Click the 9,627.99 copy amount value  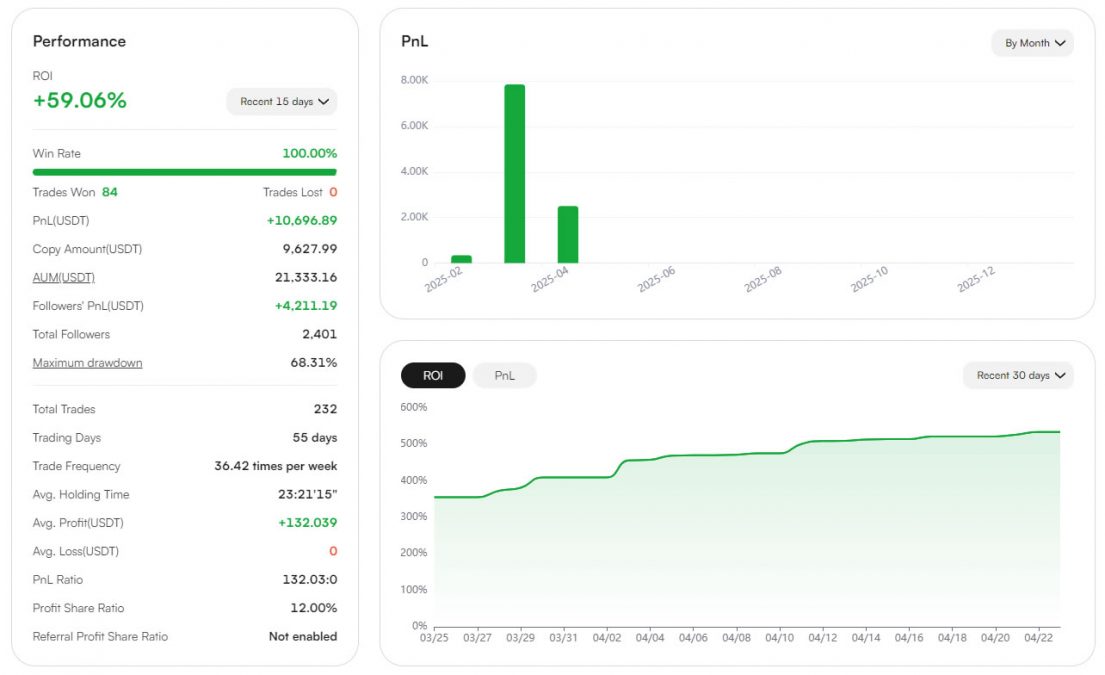(x=309, y=249)
